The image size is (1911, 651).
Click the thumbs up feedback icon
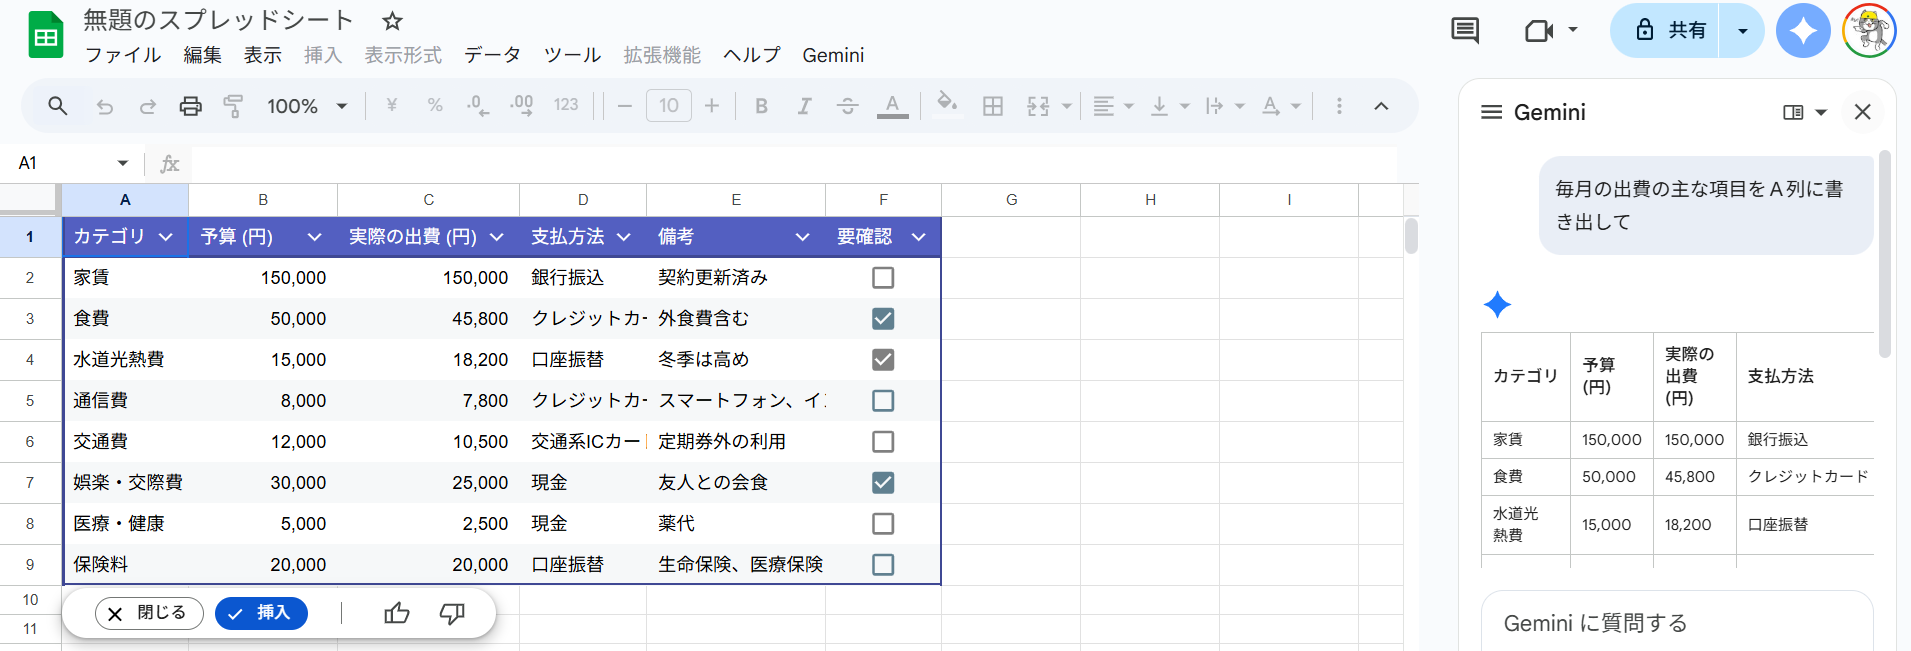(x=397, y=613)
